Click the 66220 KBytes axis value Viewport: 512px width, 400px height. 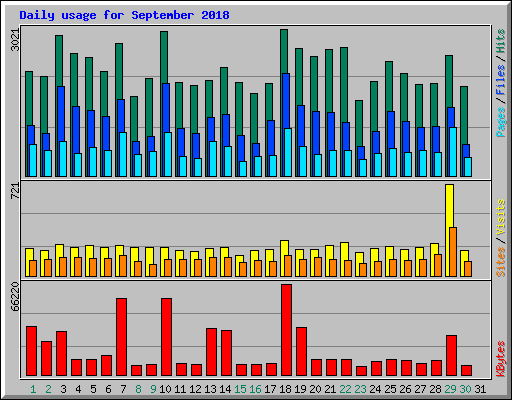pyautogui.click(x=15, y=296)
